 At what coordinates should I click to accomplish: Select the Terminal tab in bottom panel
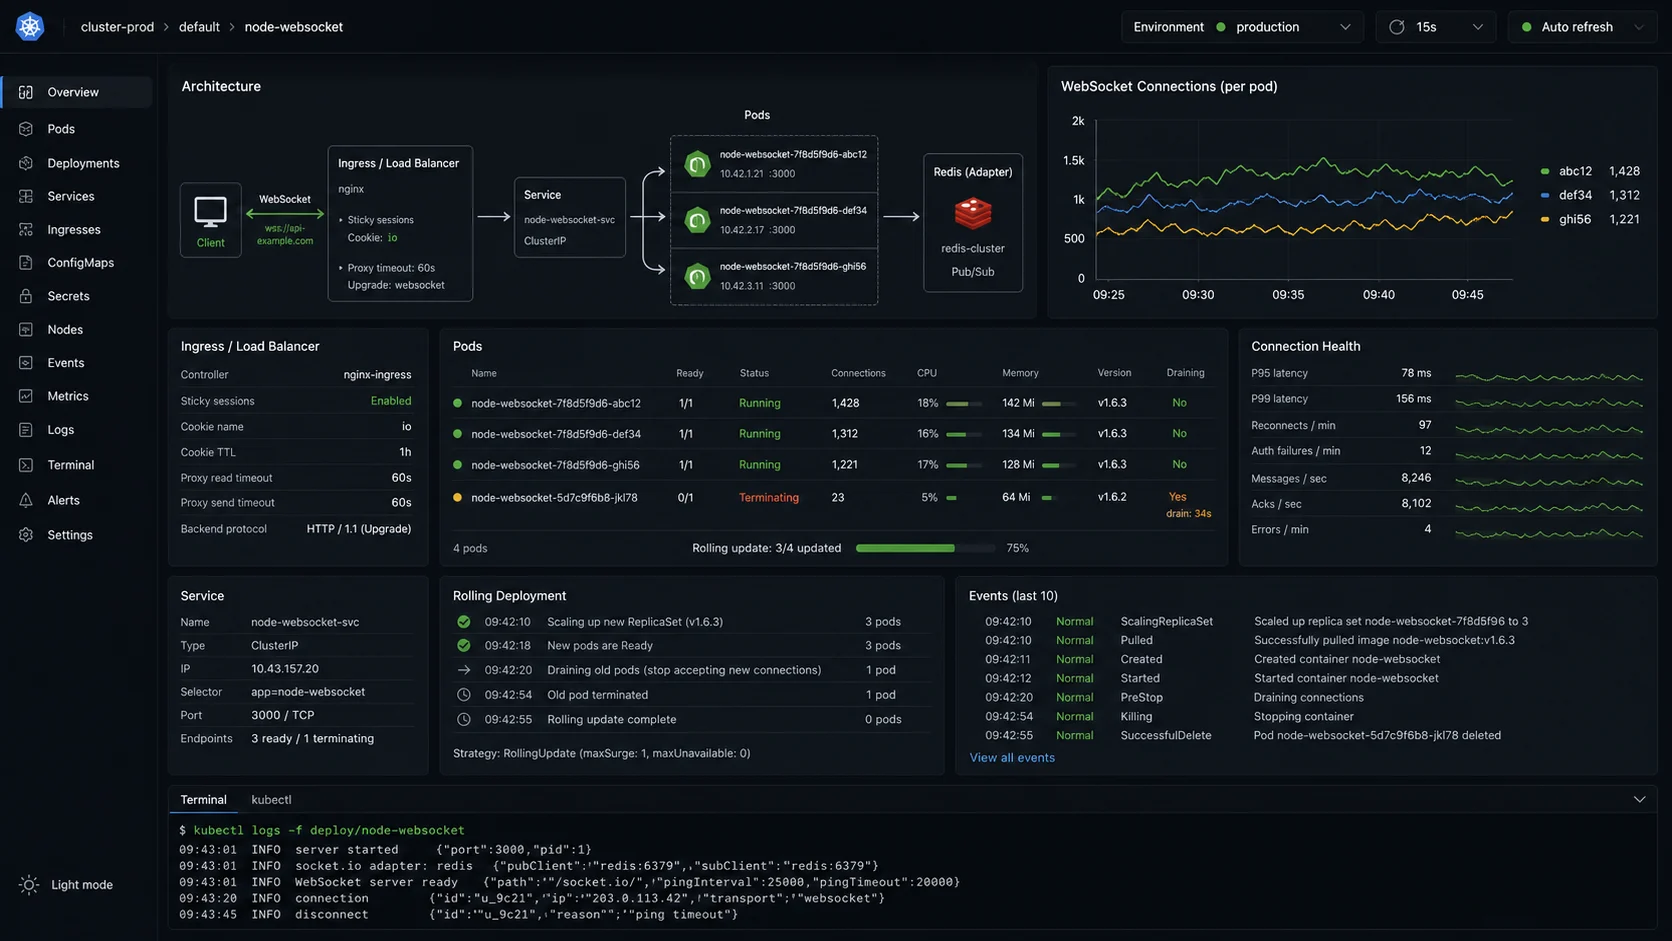[204, 800]
